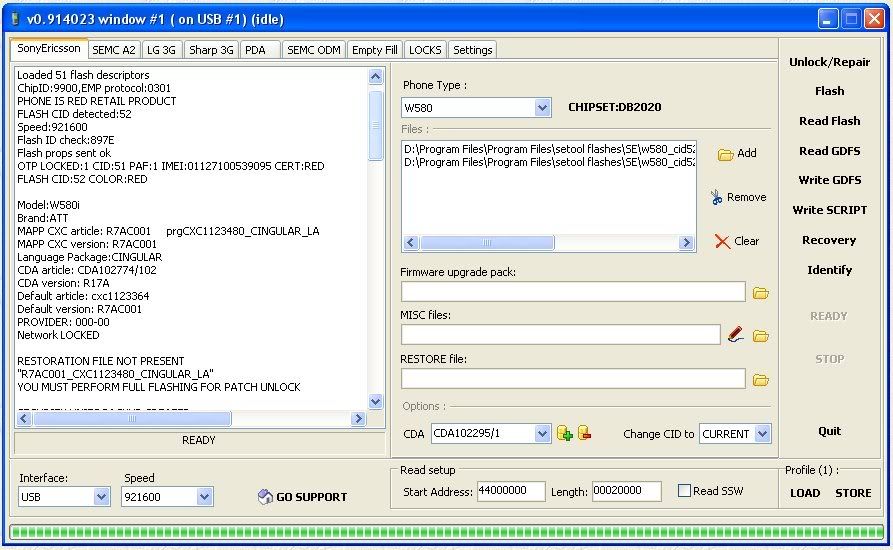The image size is (893, 550).
Task: Click the 'Model:W580i' log line
Action: pyautogui.click(x=48, y=205)
